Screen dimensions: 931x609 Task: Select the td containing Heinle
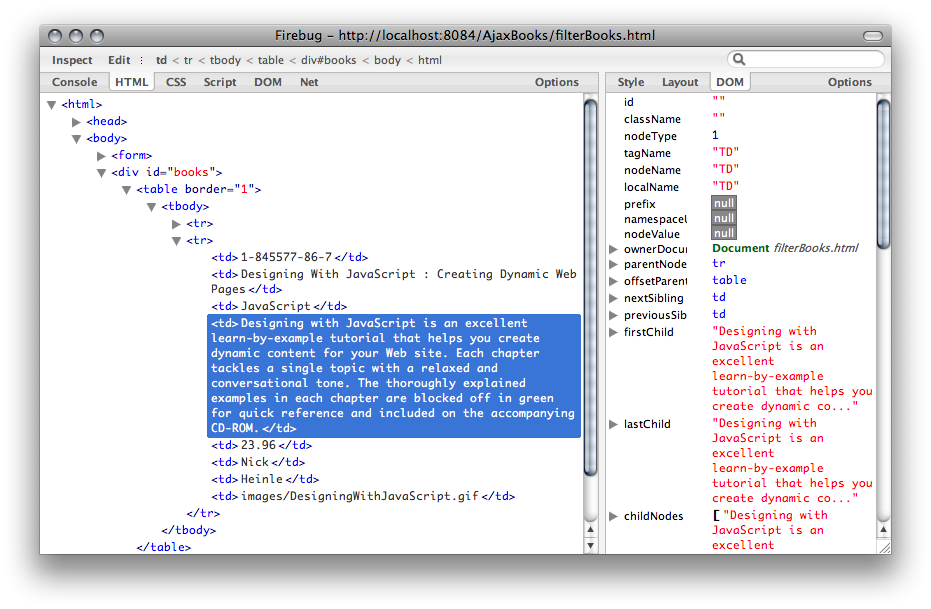(x=265, y=479)
